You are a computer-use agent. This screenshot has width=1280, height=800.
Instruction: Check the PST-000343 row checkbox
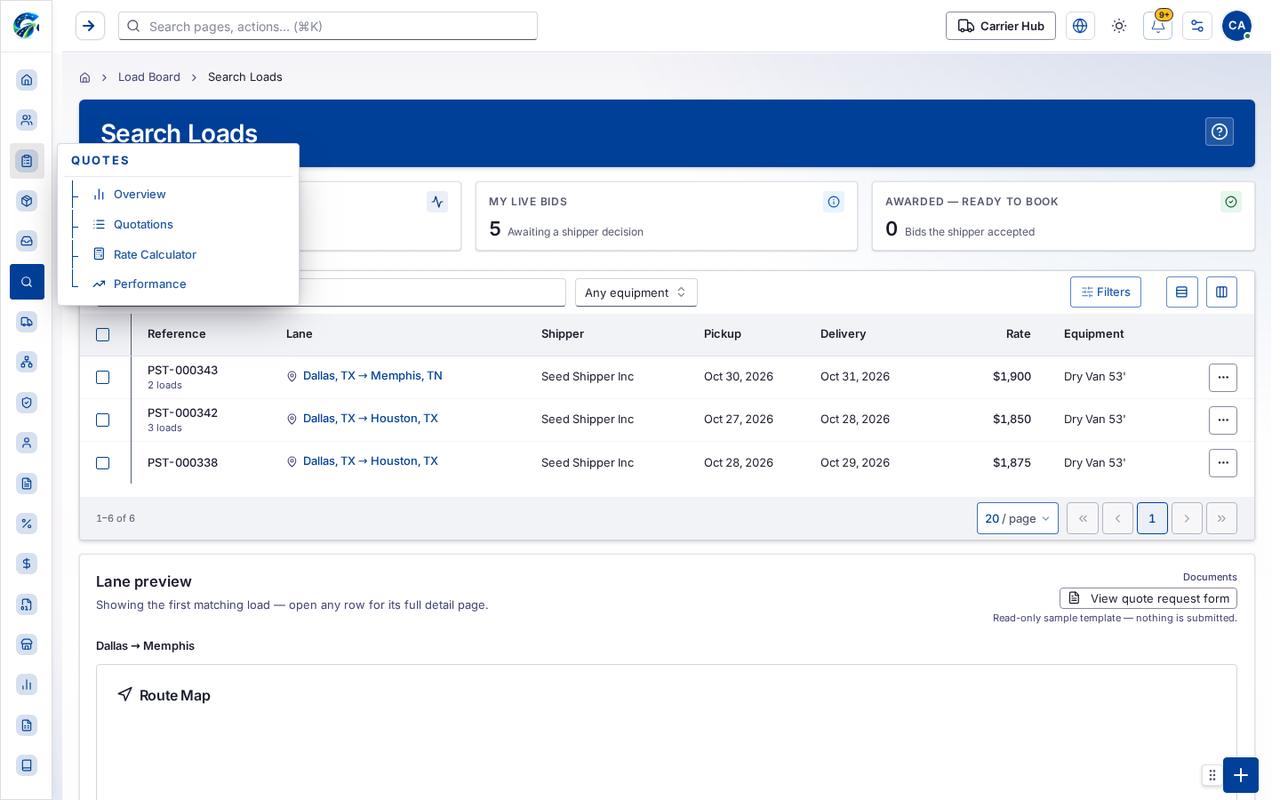pos(103,377)
